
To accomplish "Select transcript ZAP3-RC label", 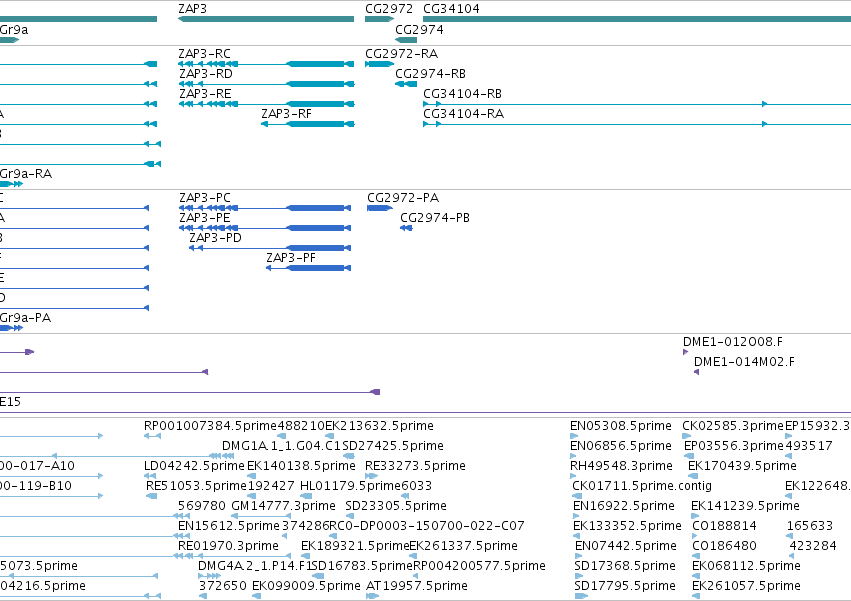I will point(205,54).
